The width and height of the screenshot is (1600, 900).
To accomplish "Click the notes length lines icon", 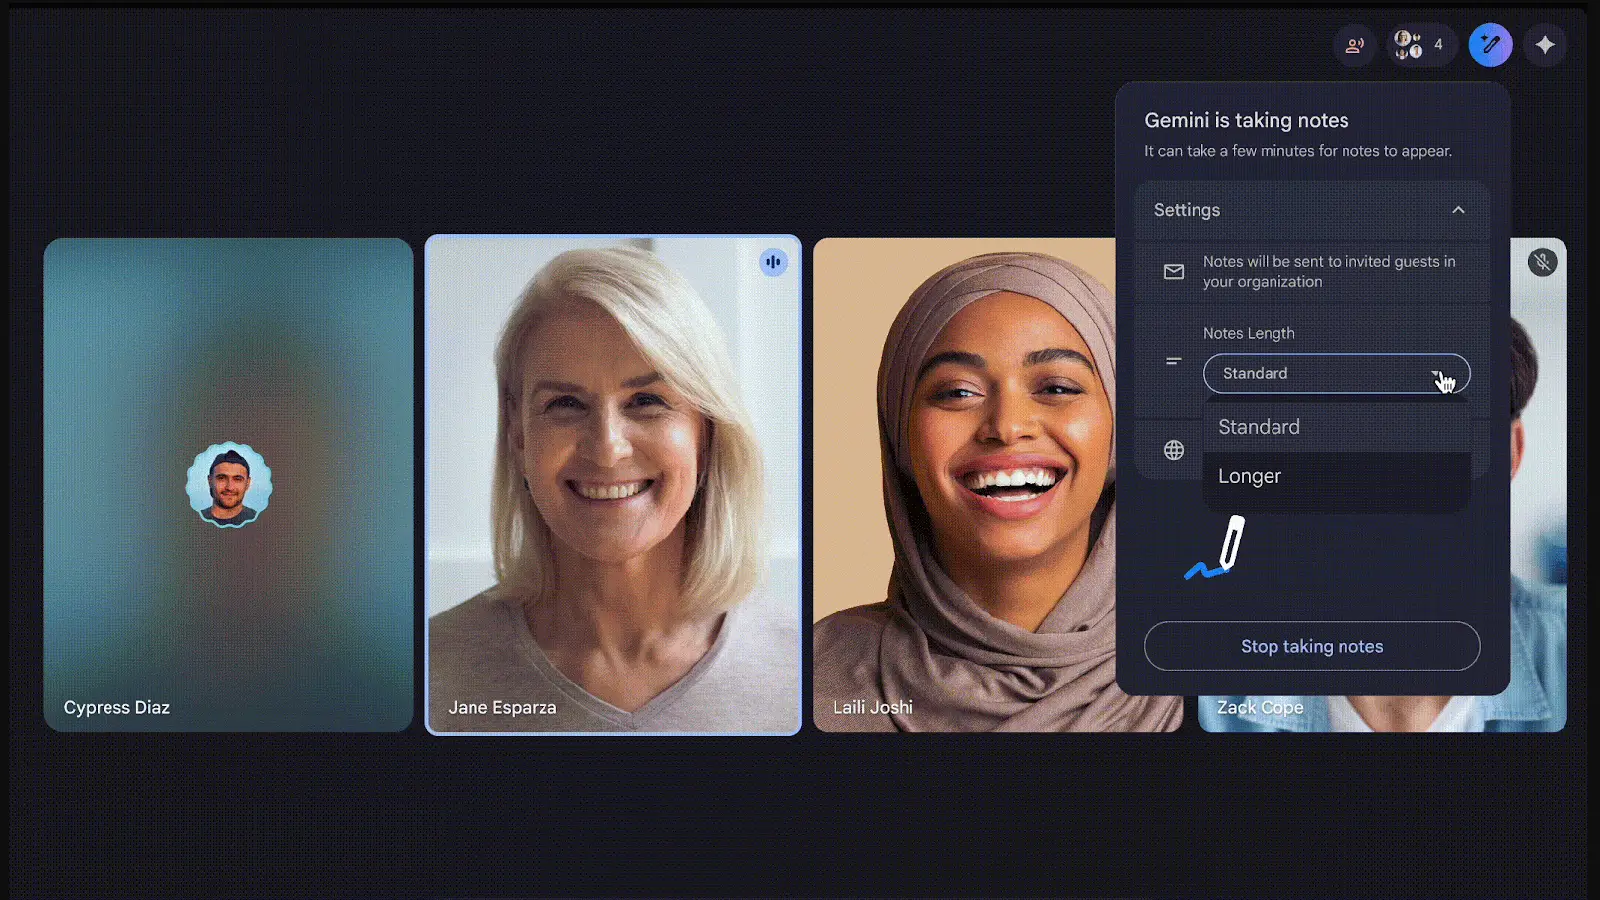I will tap(1174, 361).
